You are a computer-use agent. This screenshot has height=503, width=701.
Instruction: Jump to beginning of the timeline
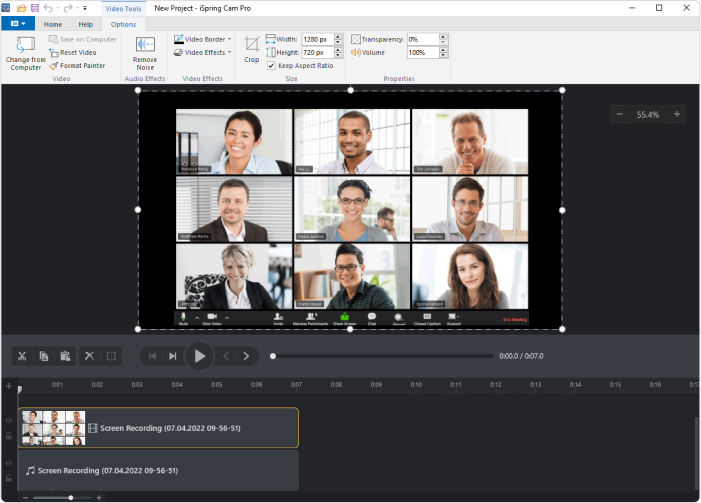pyautogui.click(x=152, y=356)
